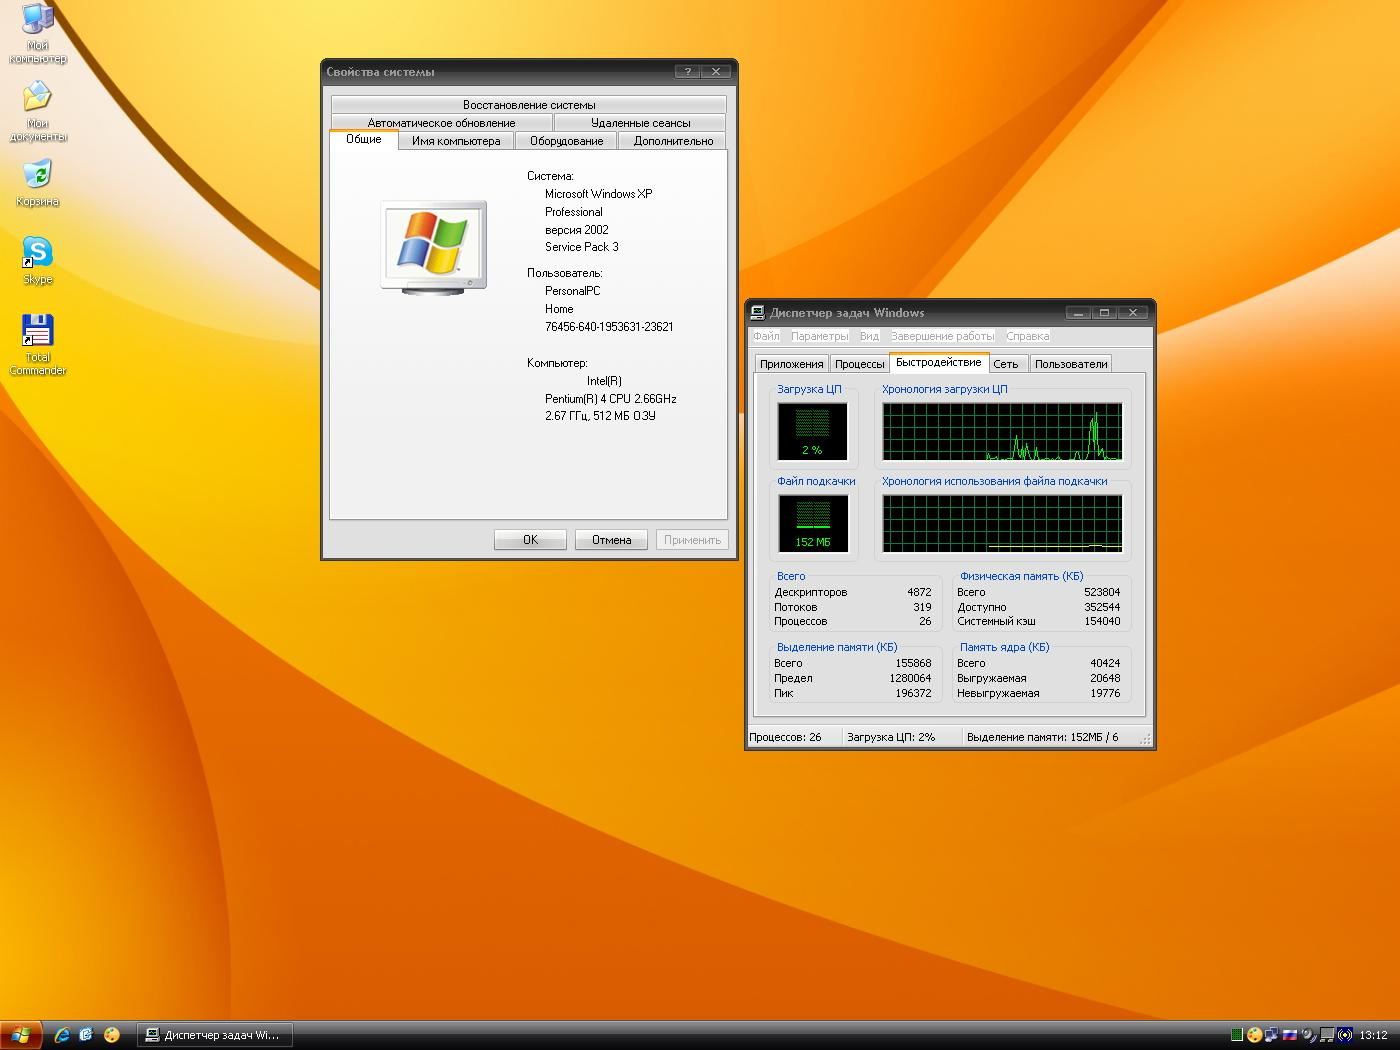Open Internet Explorer from Quick Launch

[62, 1035]
